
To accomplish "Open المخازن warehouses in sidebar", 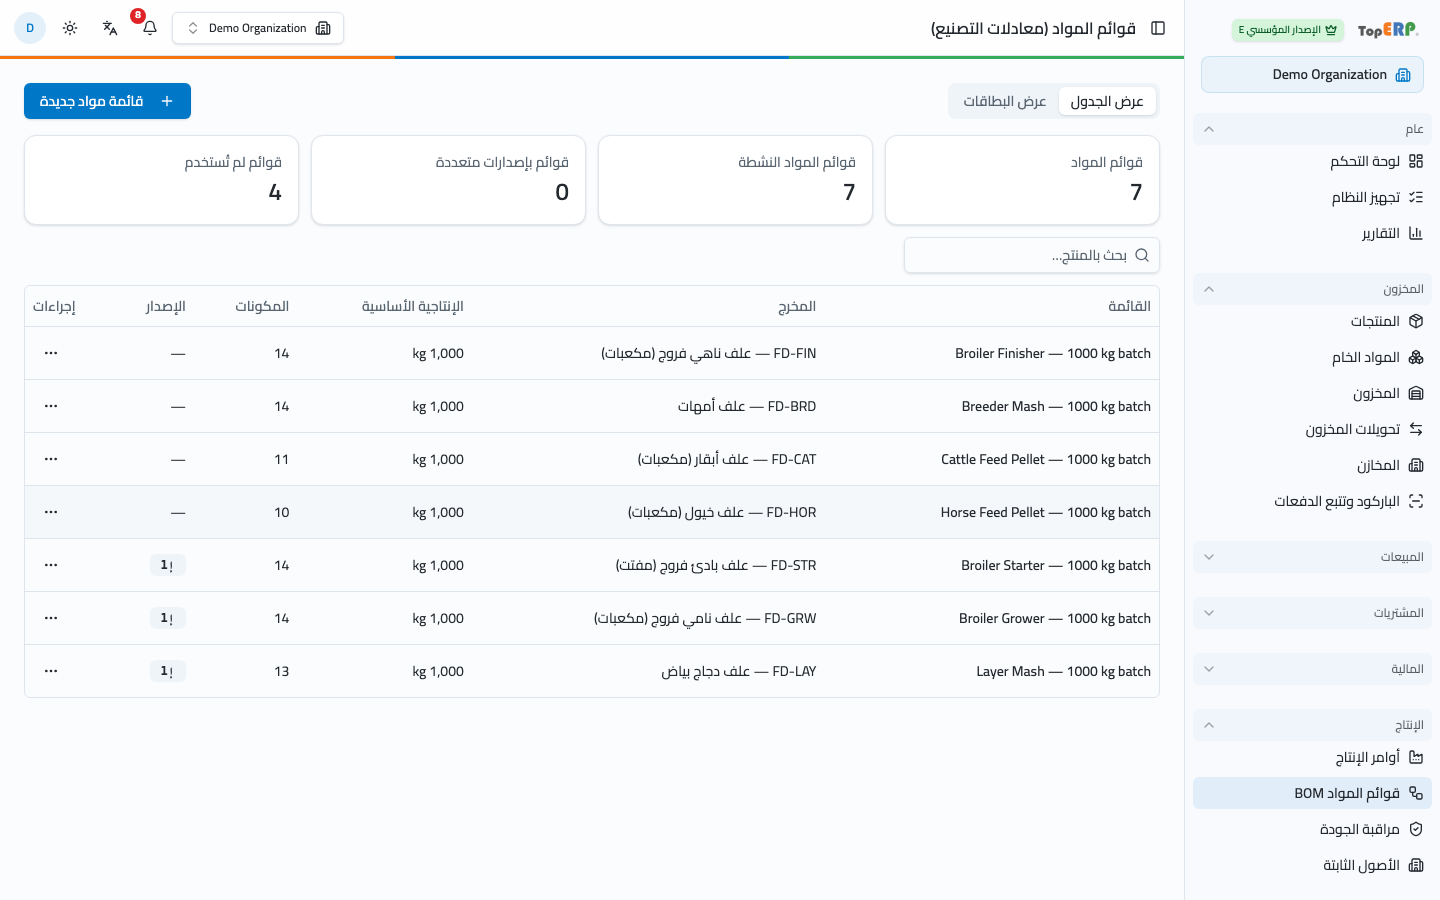I will click(1312, 465).
